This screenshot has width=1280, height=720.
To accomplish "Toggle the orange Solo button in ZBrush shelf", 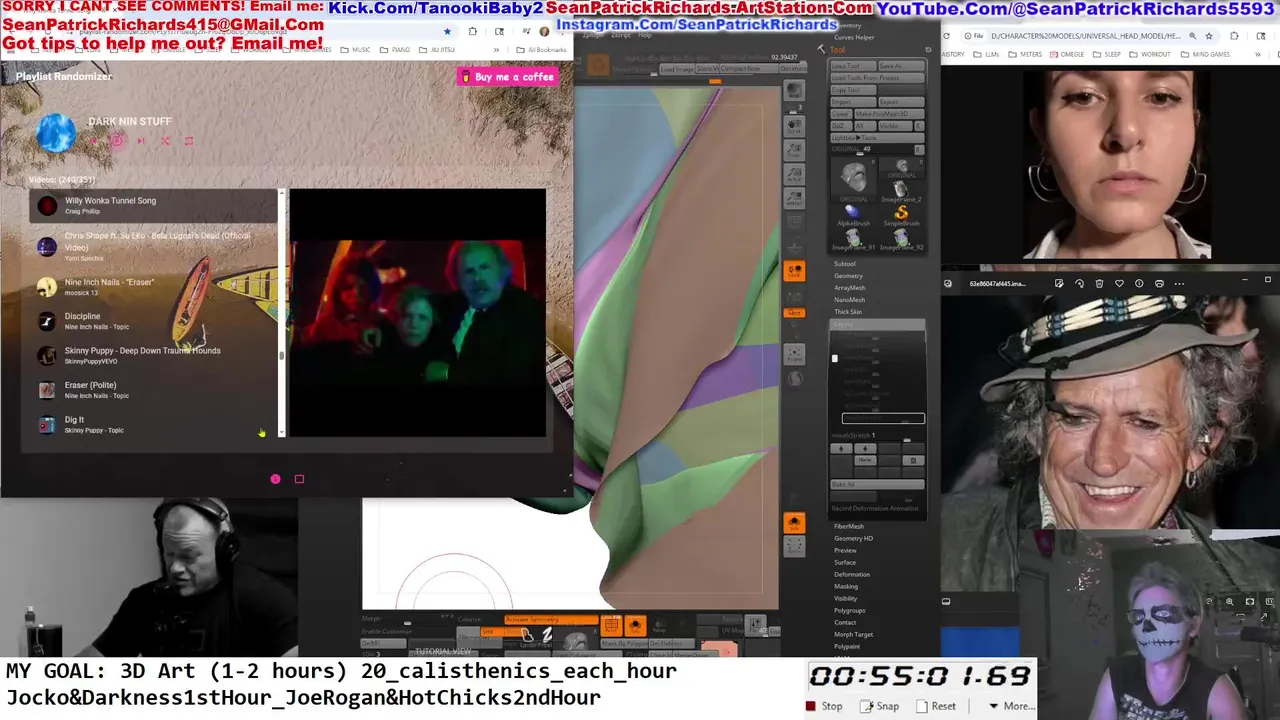I will (794, 523).
